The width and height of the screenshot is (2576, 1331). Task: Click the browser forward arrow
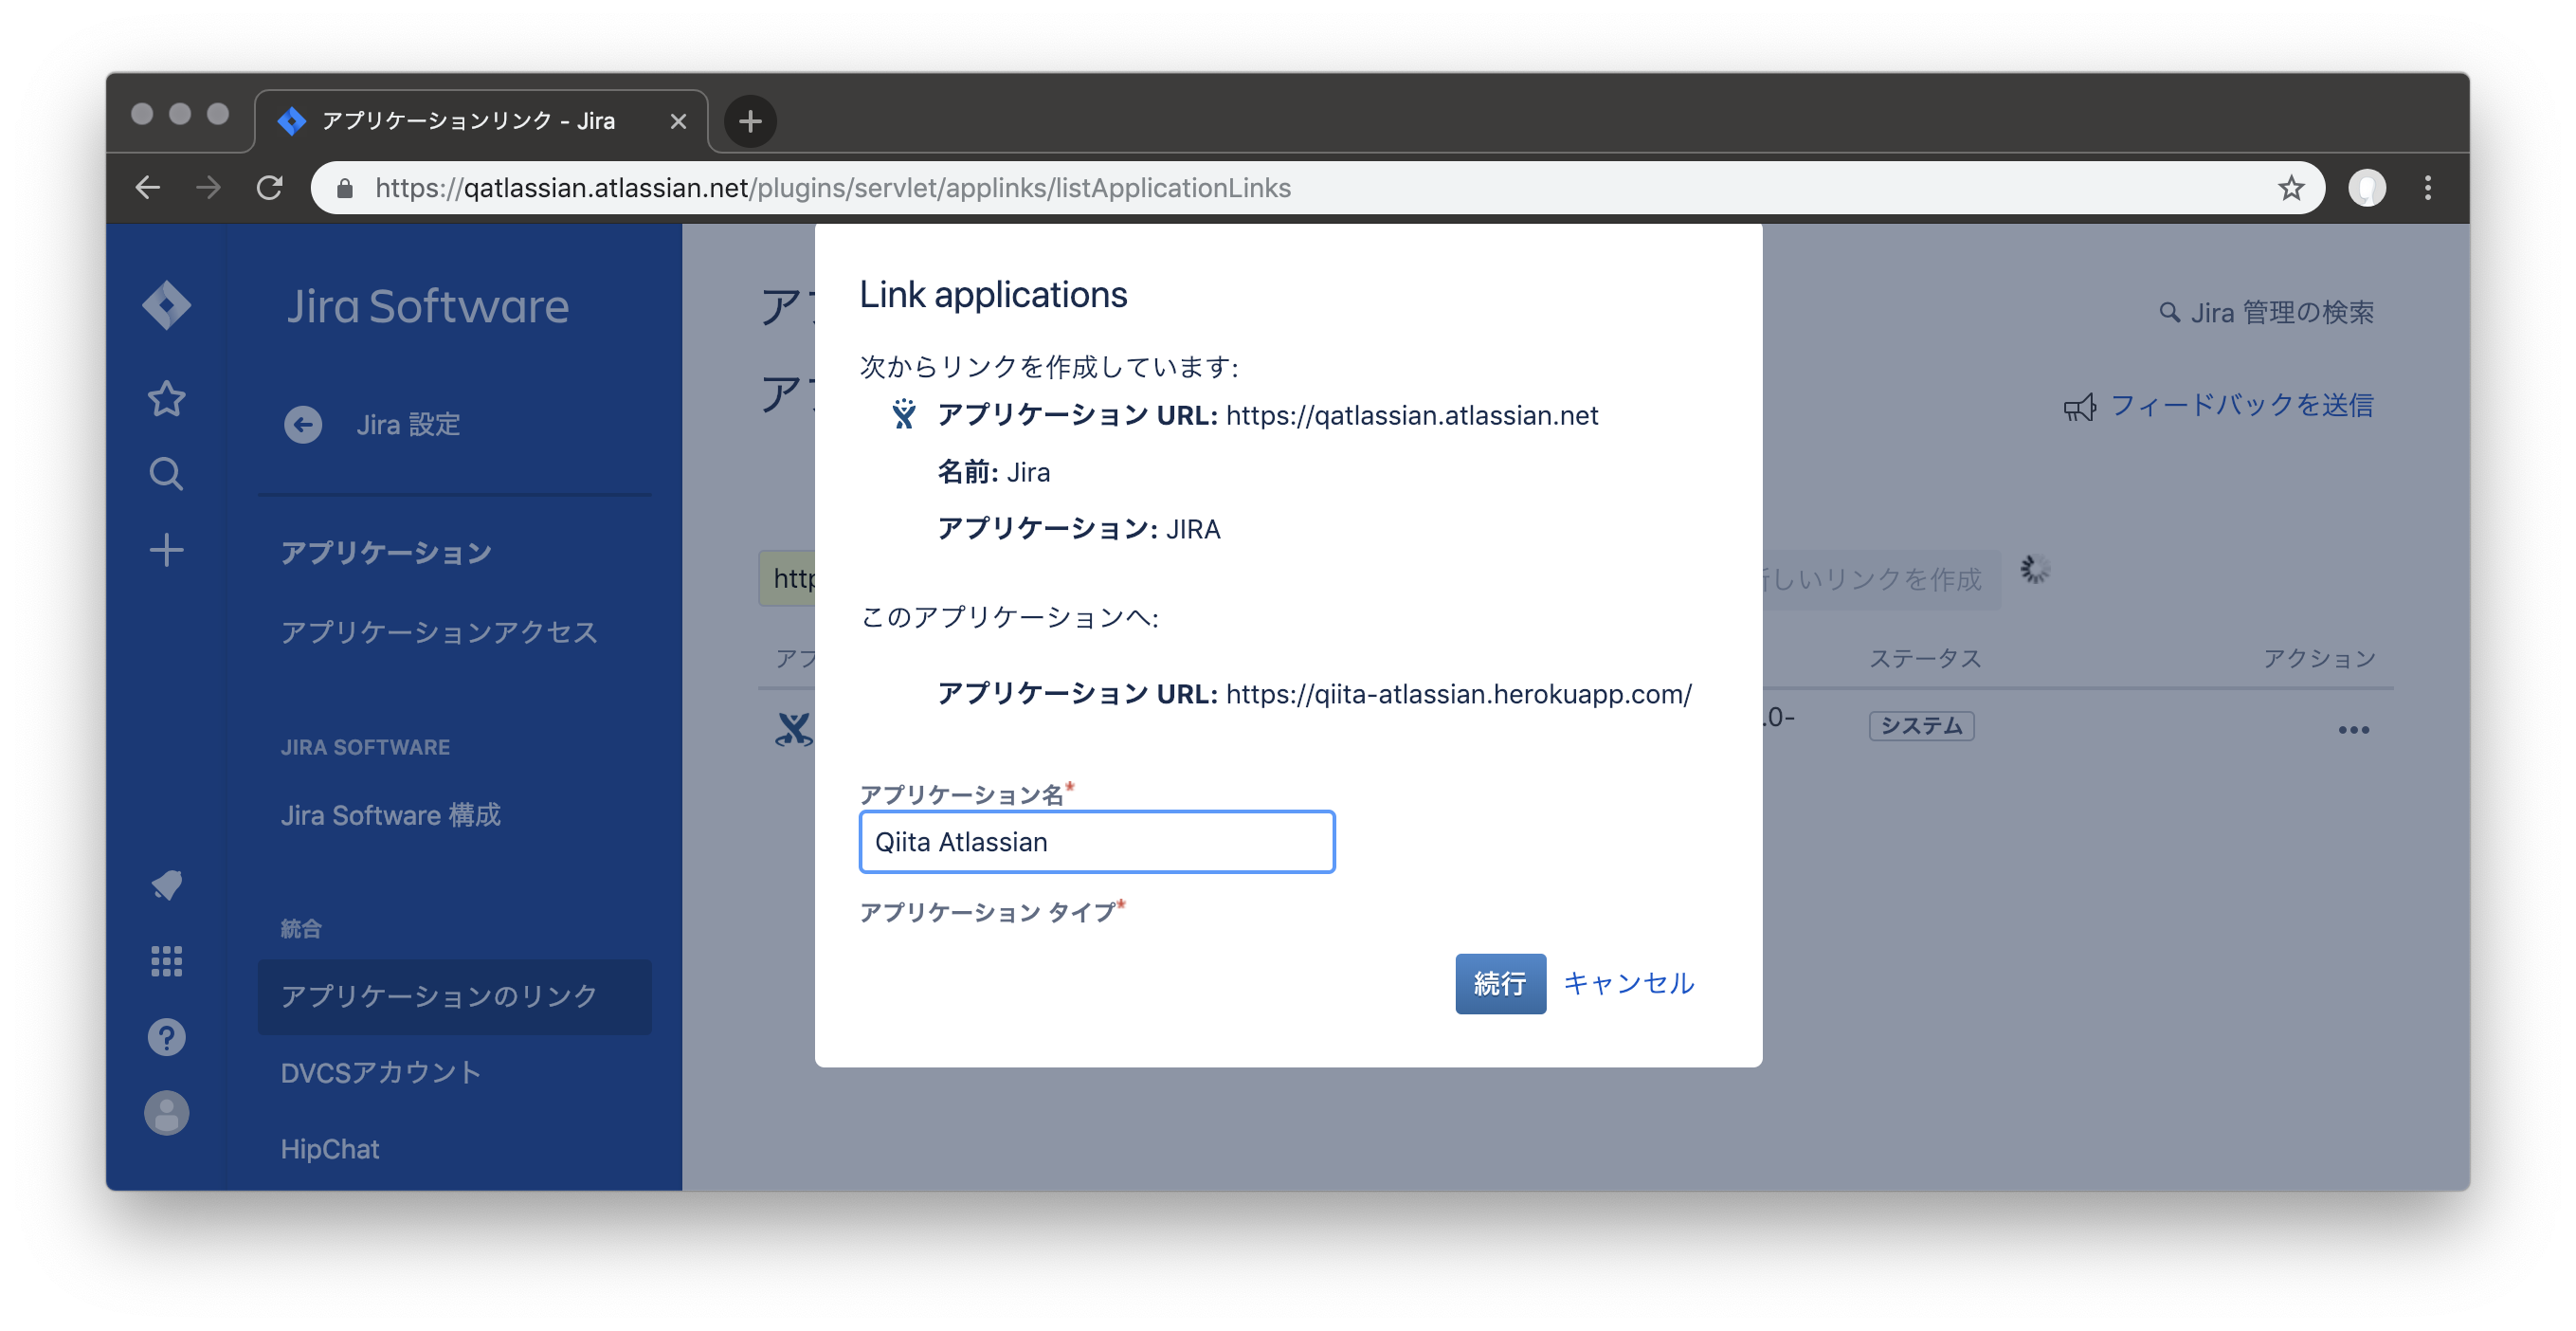point(208,187)
